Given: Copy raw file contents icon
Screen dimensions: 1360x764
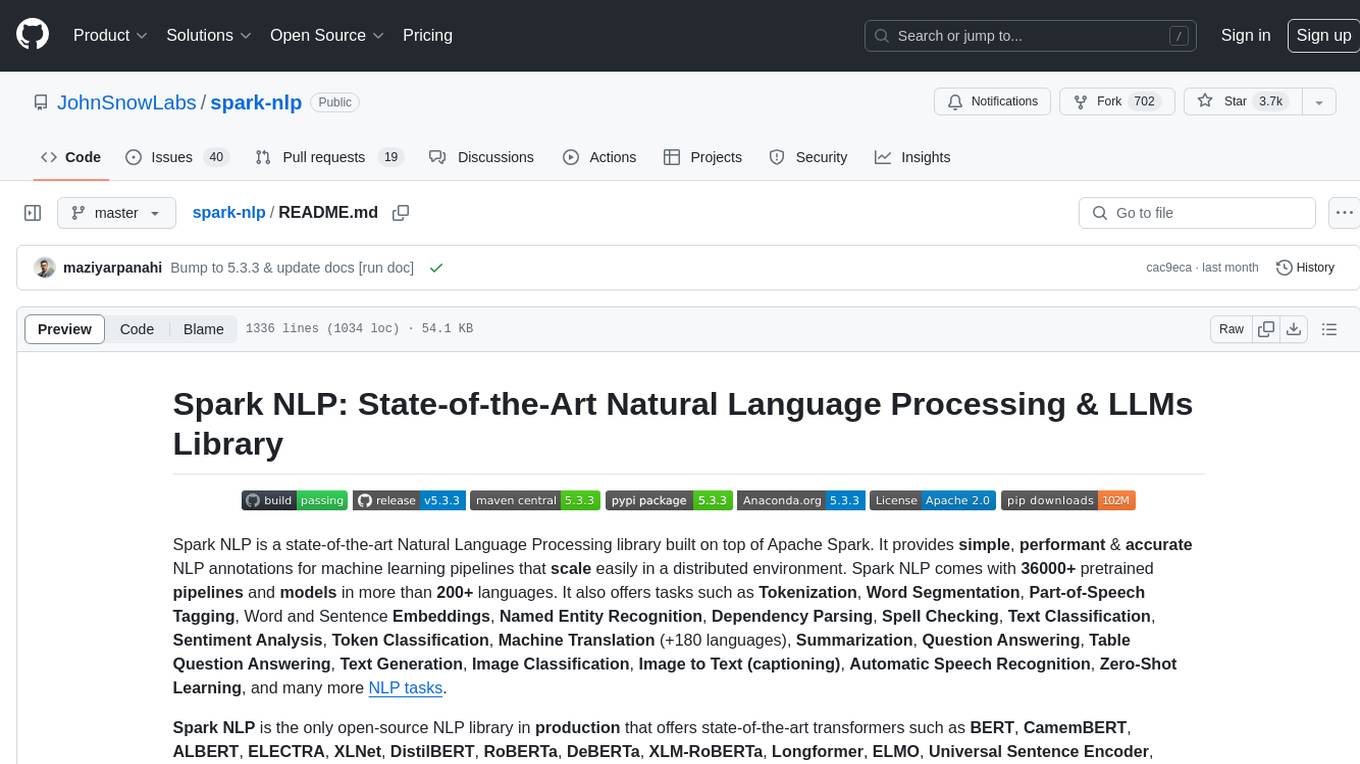Looking at the screenshot, I should [x=1266, y=329].
